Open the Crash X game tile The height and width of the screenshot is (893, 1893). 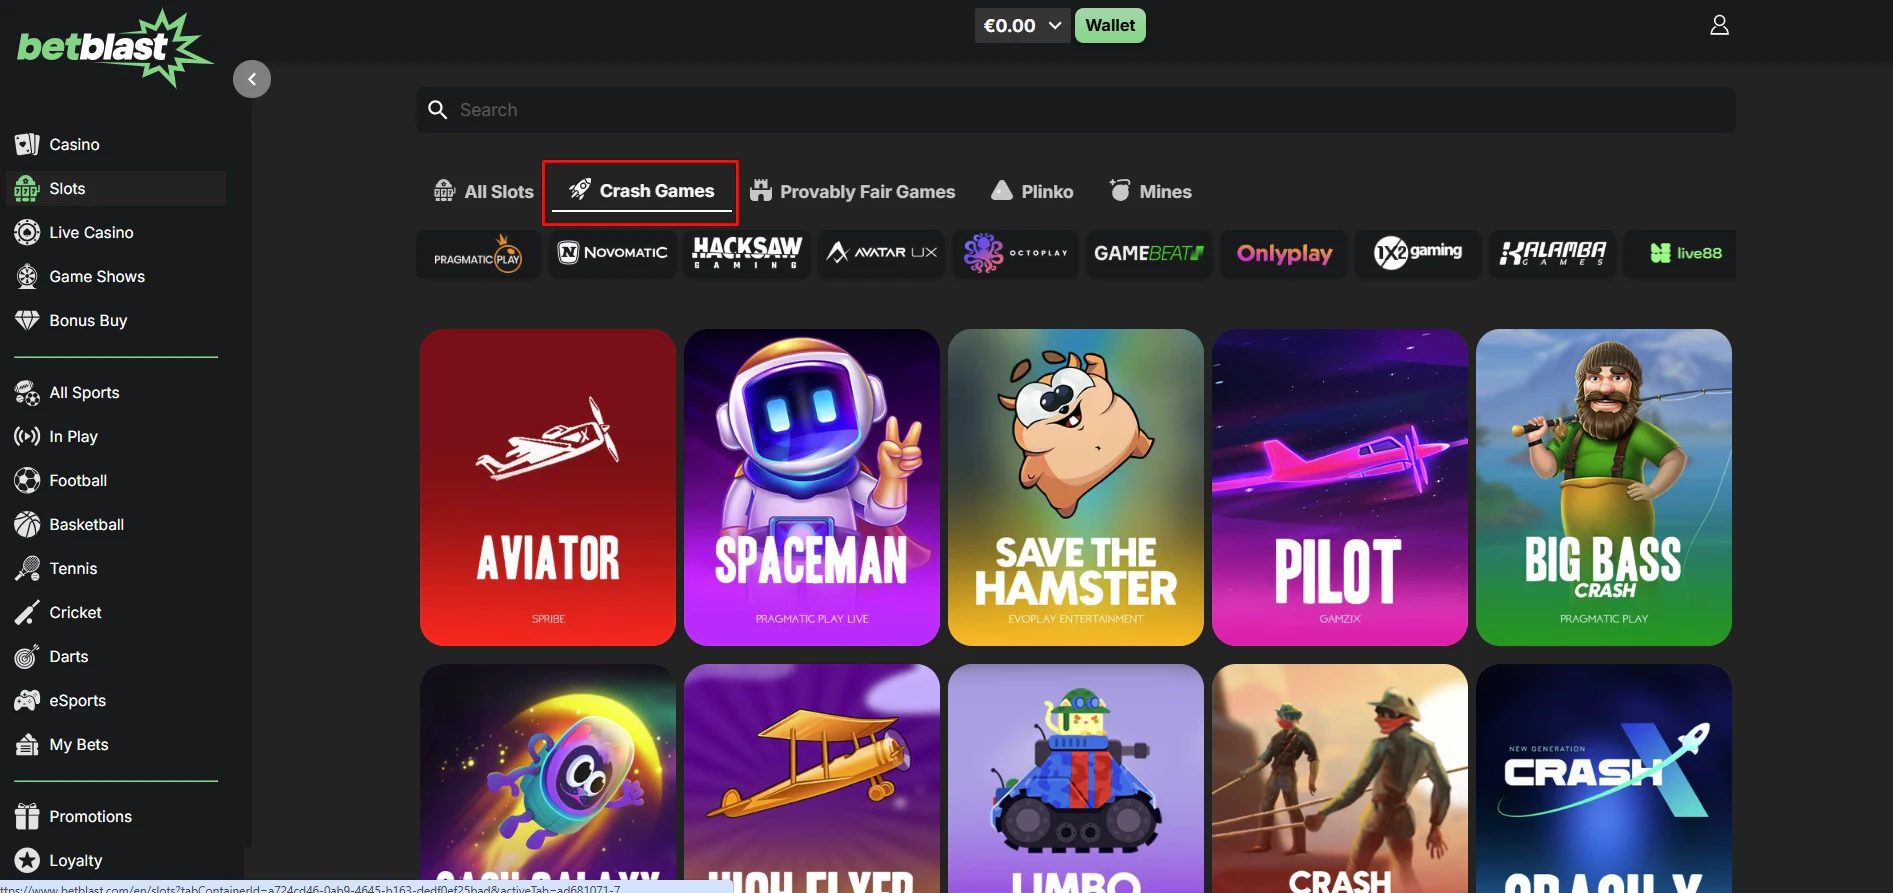[x=1604, y=778]
